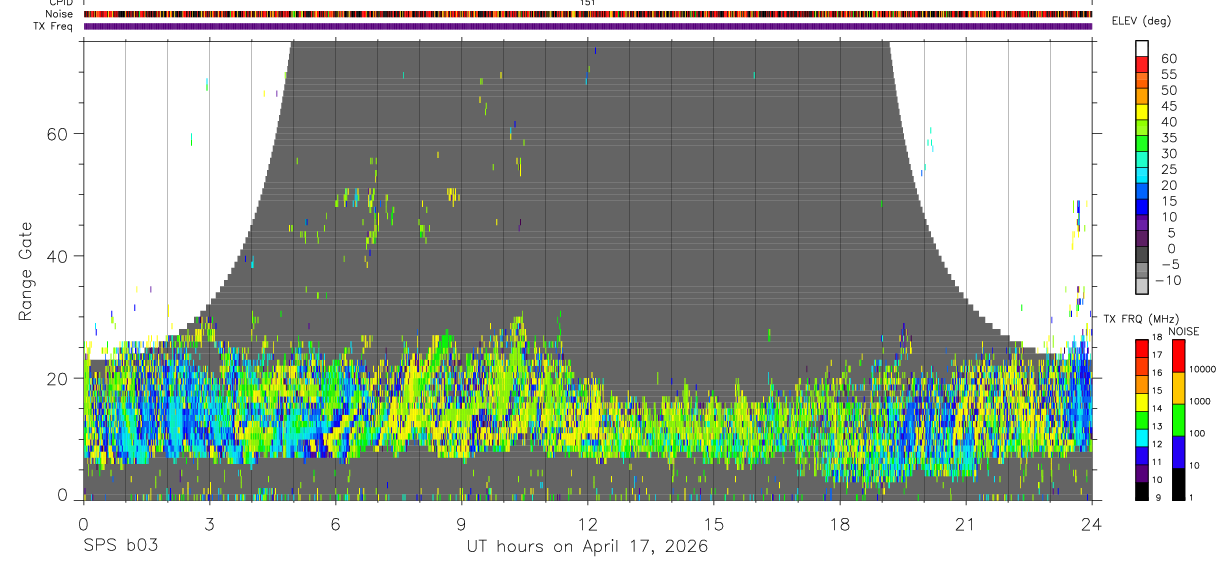Click the 'ELEV (deg)' colorbar title
This screenshot has width=1228, height=567.
click(x=1141, y=21)
